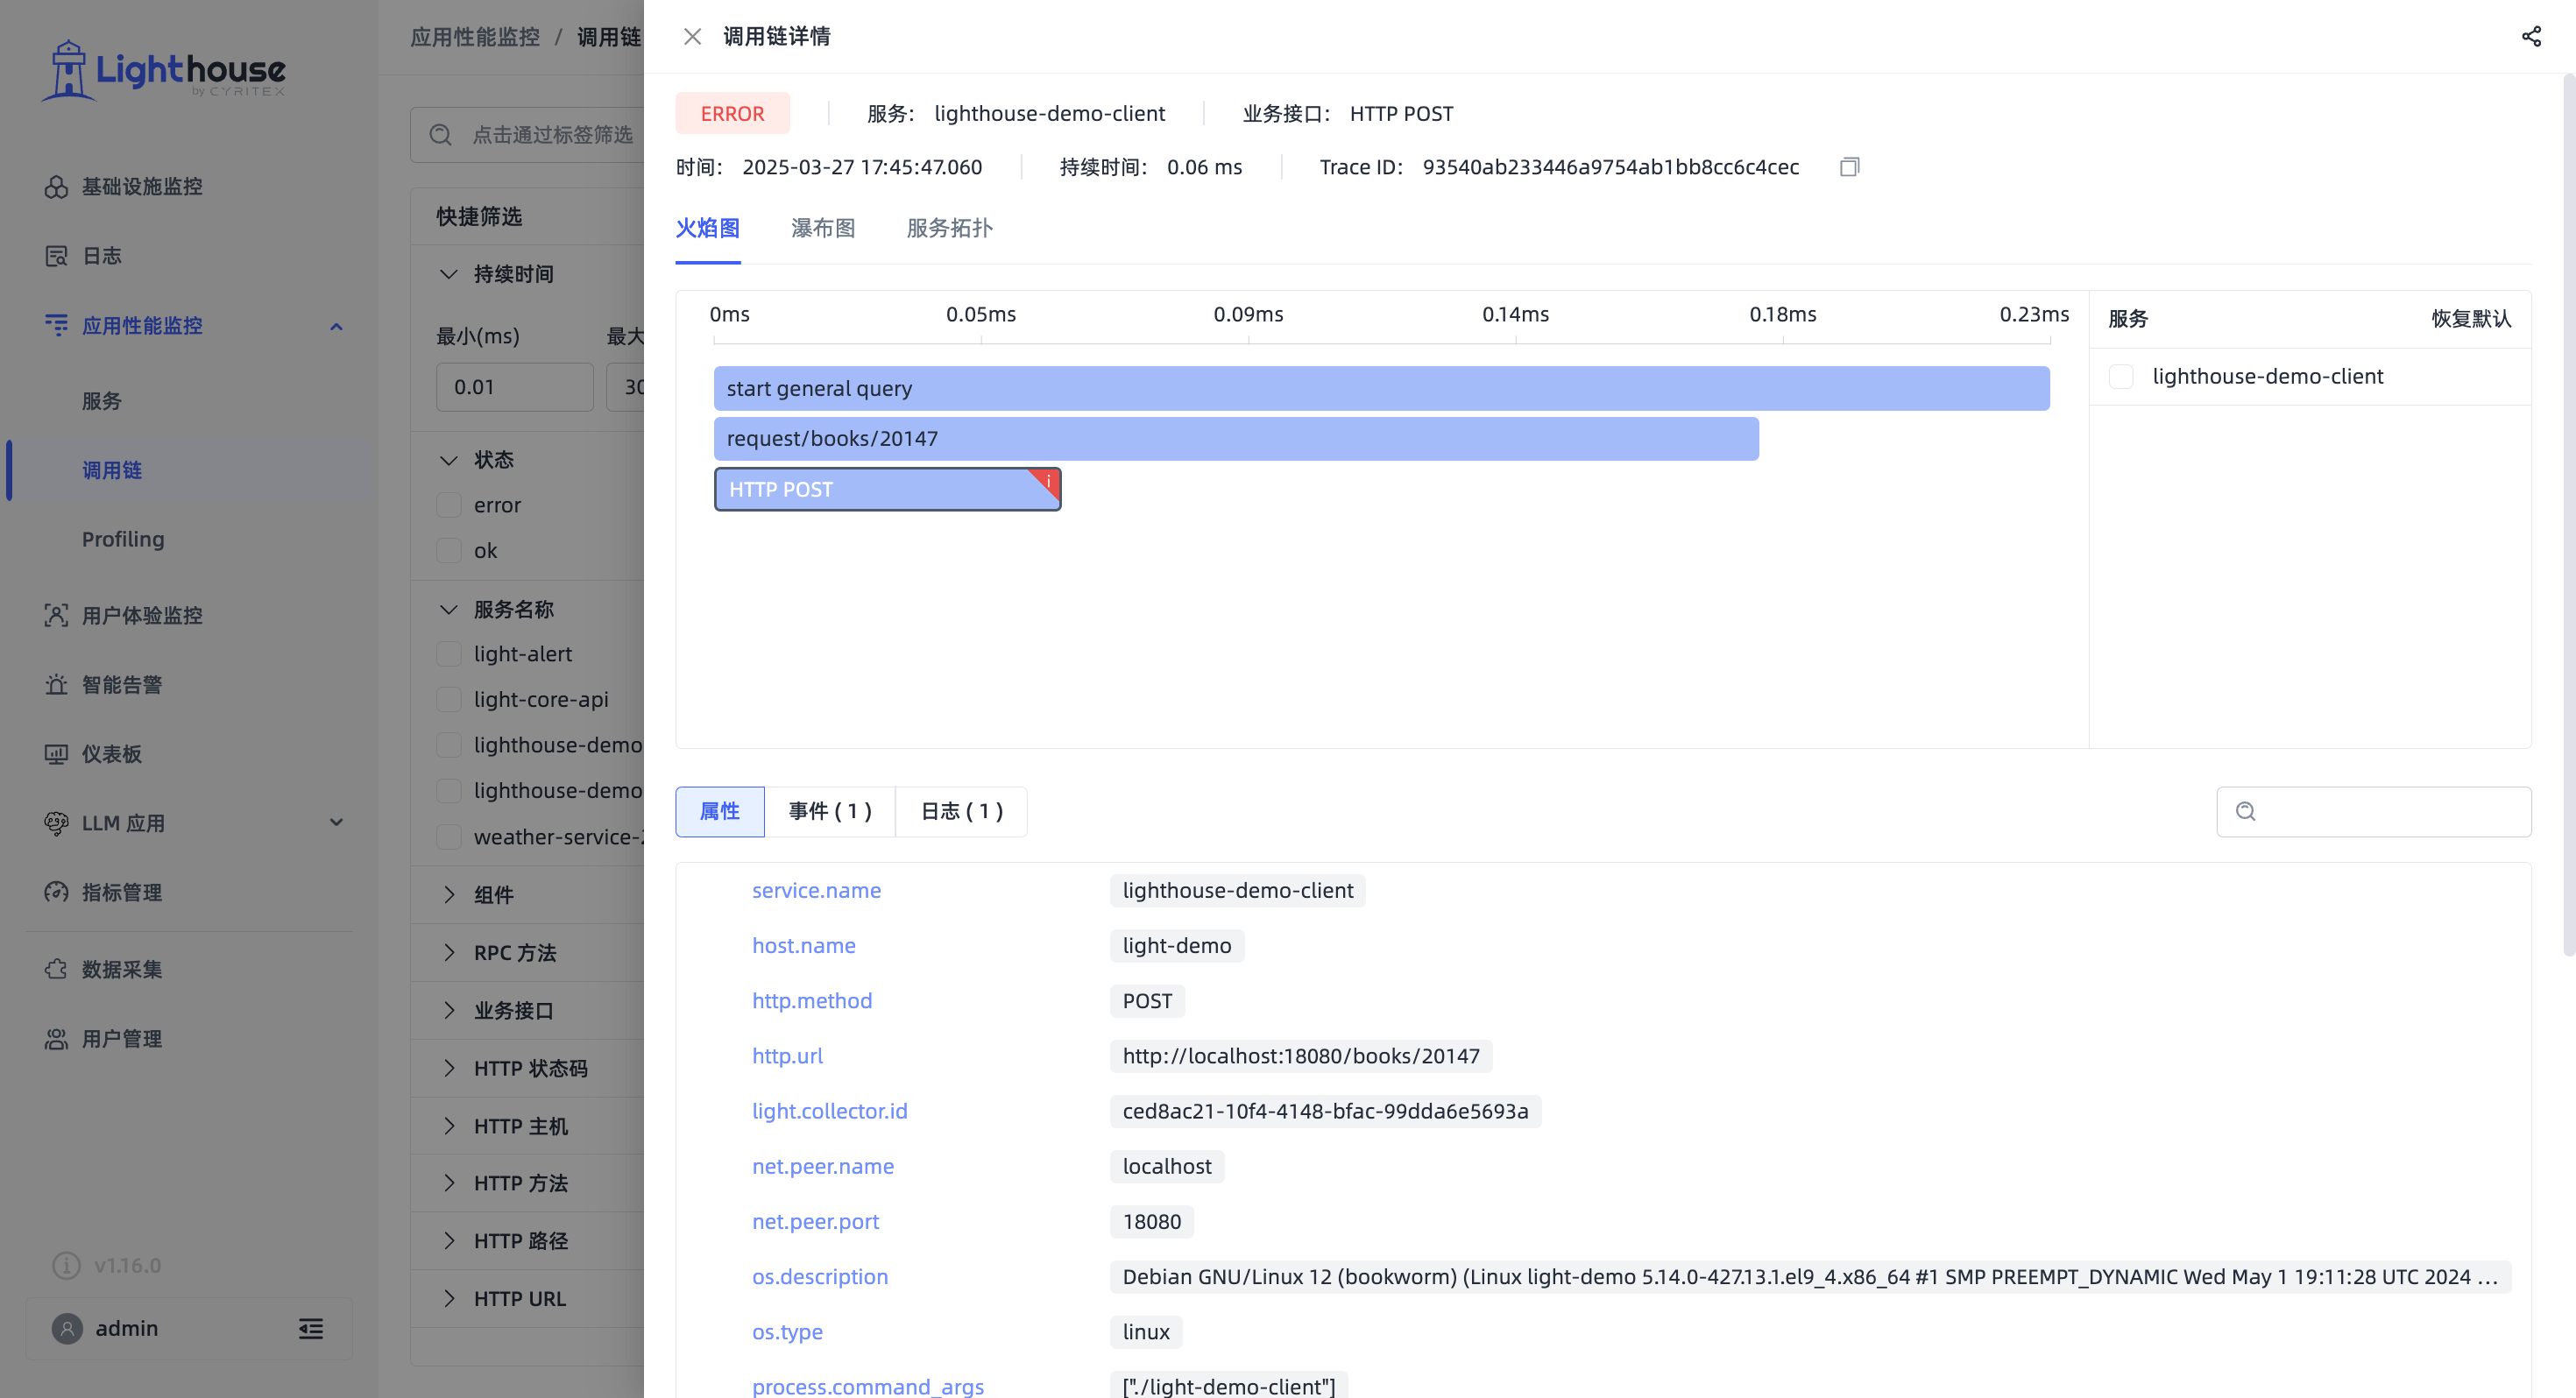The width and height of the screenshot is (2576, 1398).
Task: Close the trace detail panel
Action: point(692,37)
